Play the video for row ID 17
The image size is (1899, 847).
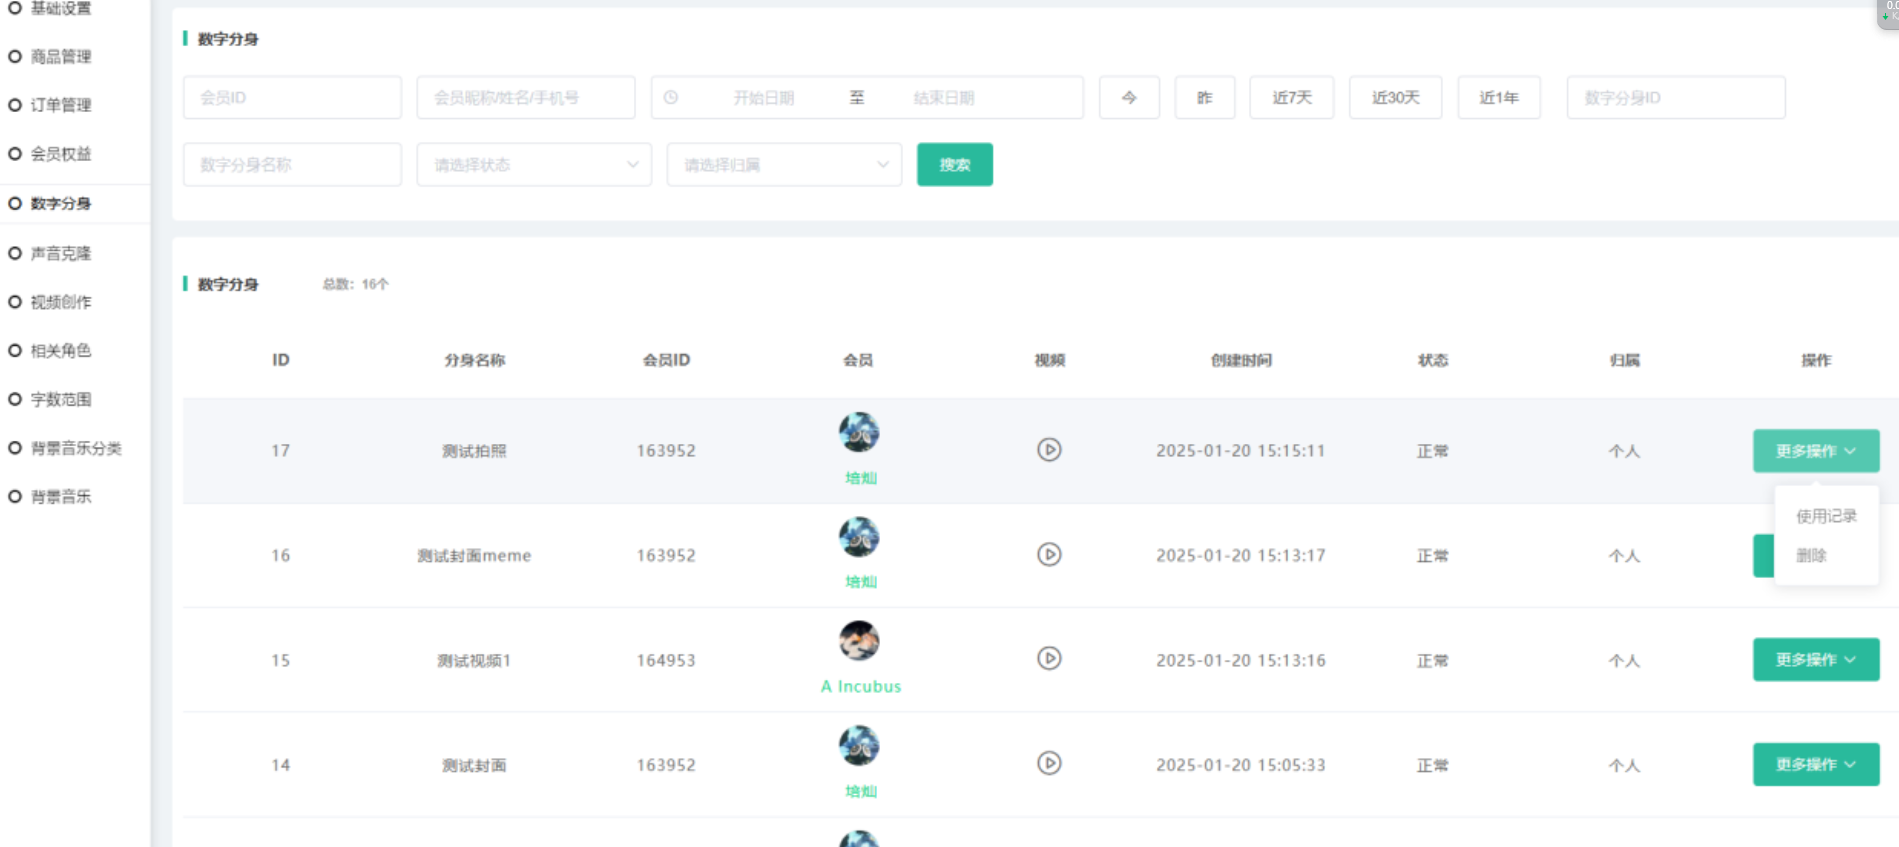[1049, 450]
